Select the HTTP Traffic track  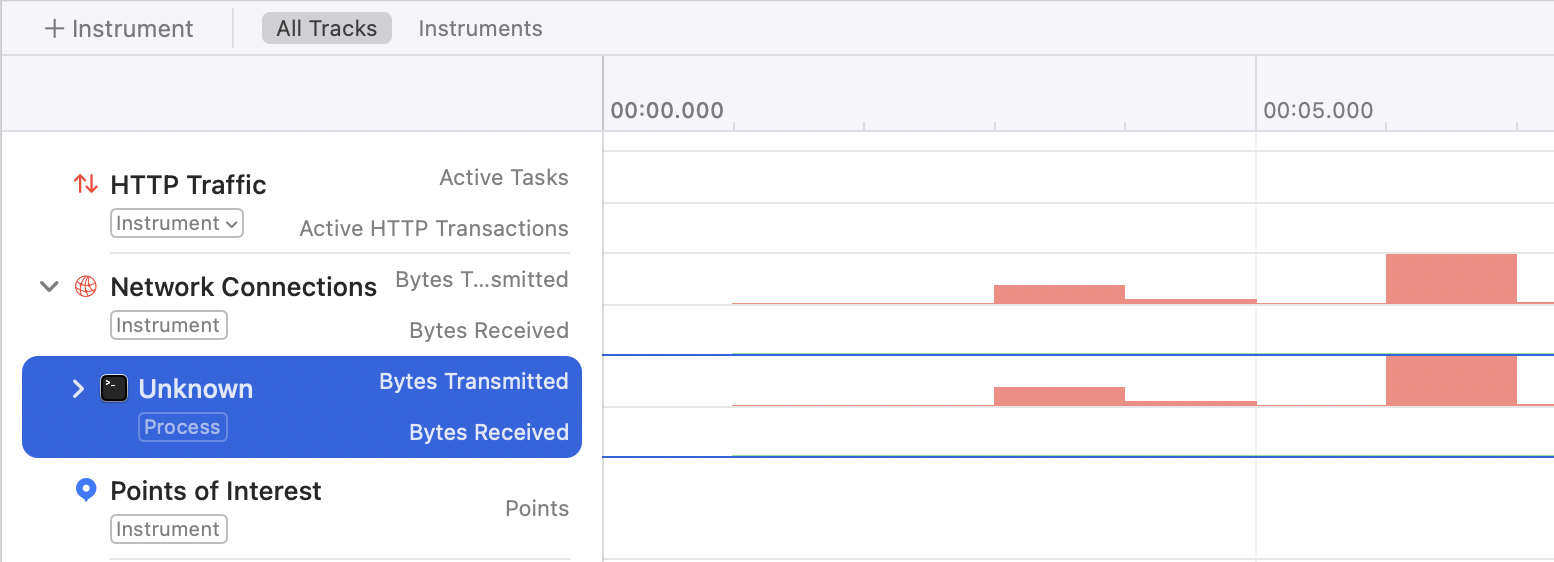(188, 185)
